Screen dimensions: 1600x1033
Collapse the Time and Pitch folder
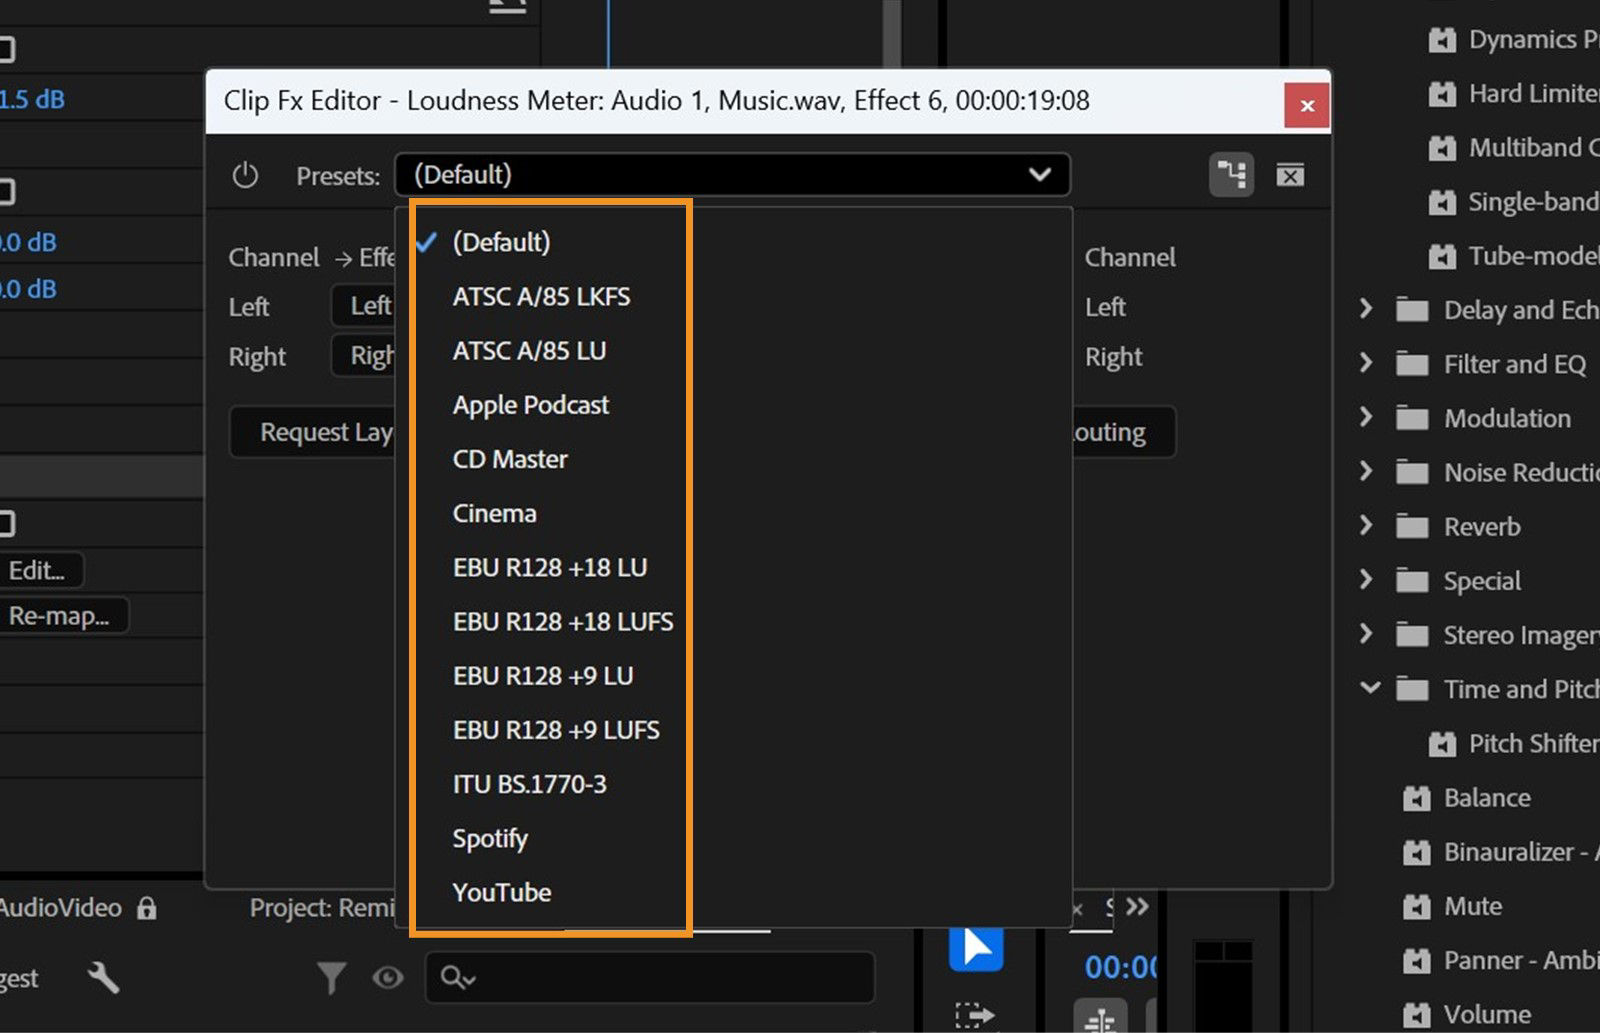point(1368,689)
